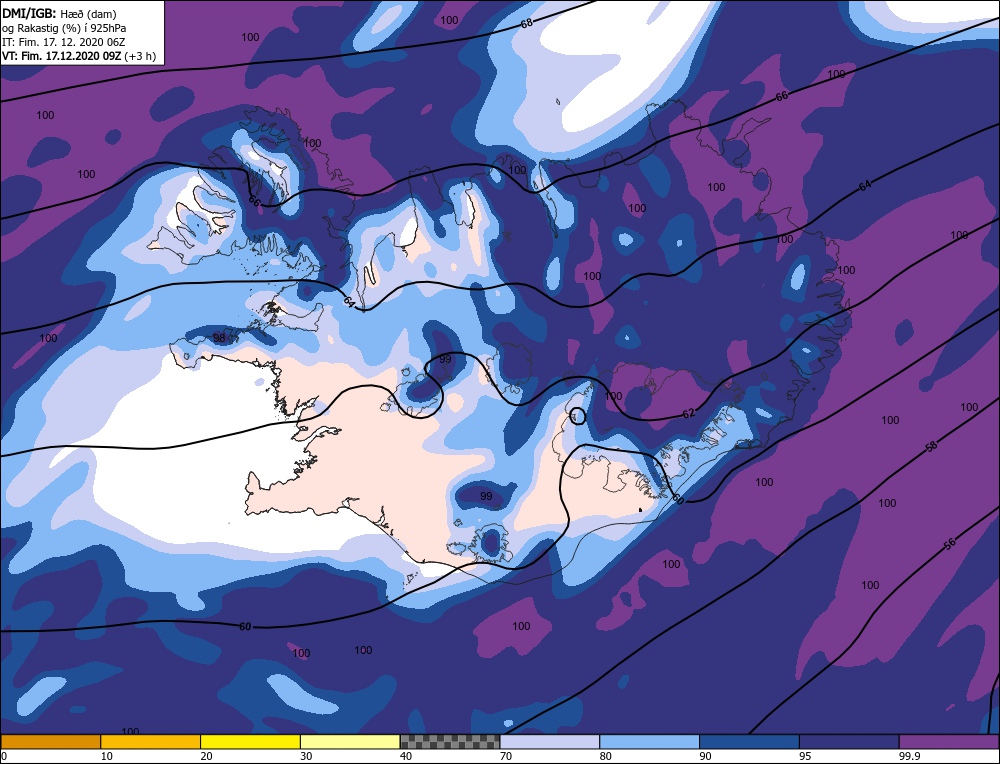Click the legend scale label '20'
Image resolution: width=1000 pixels, height=764 pixels.
pos(207,756)
